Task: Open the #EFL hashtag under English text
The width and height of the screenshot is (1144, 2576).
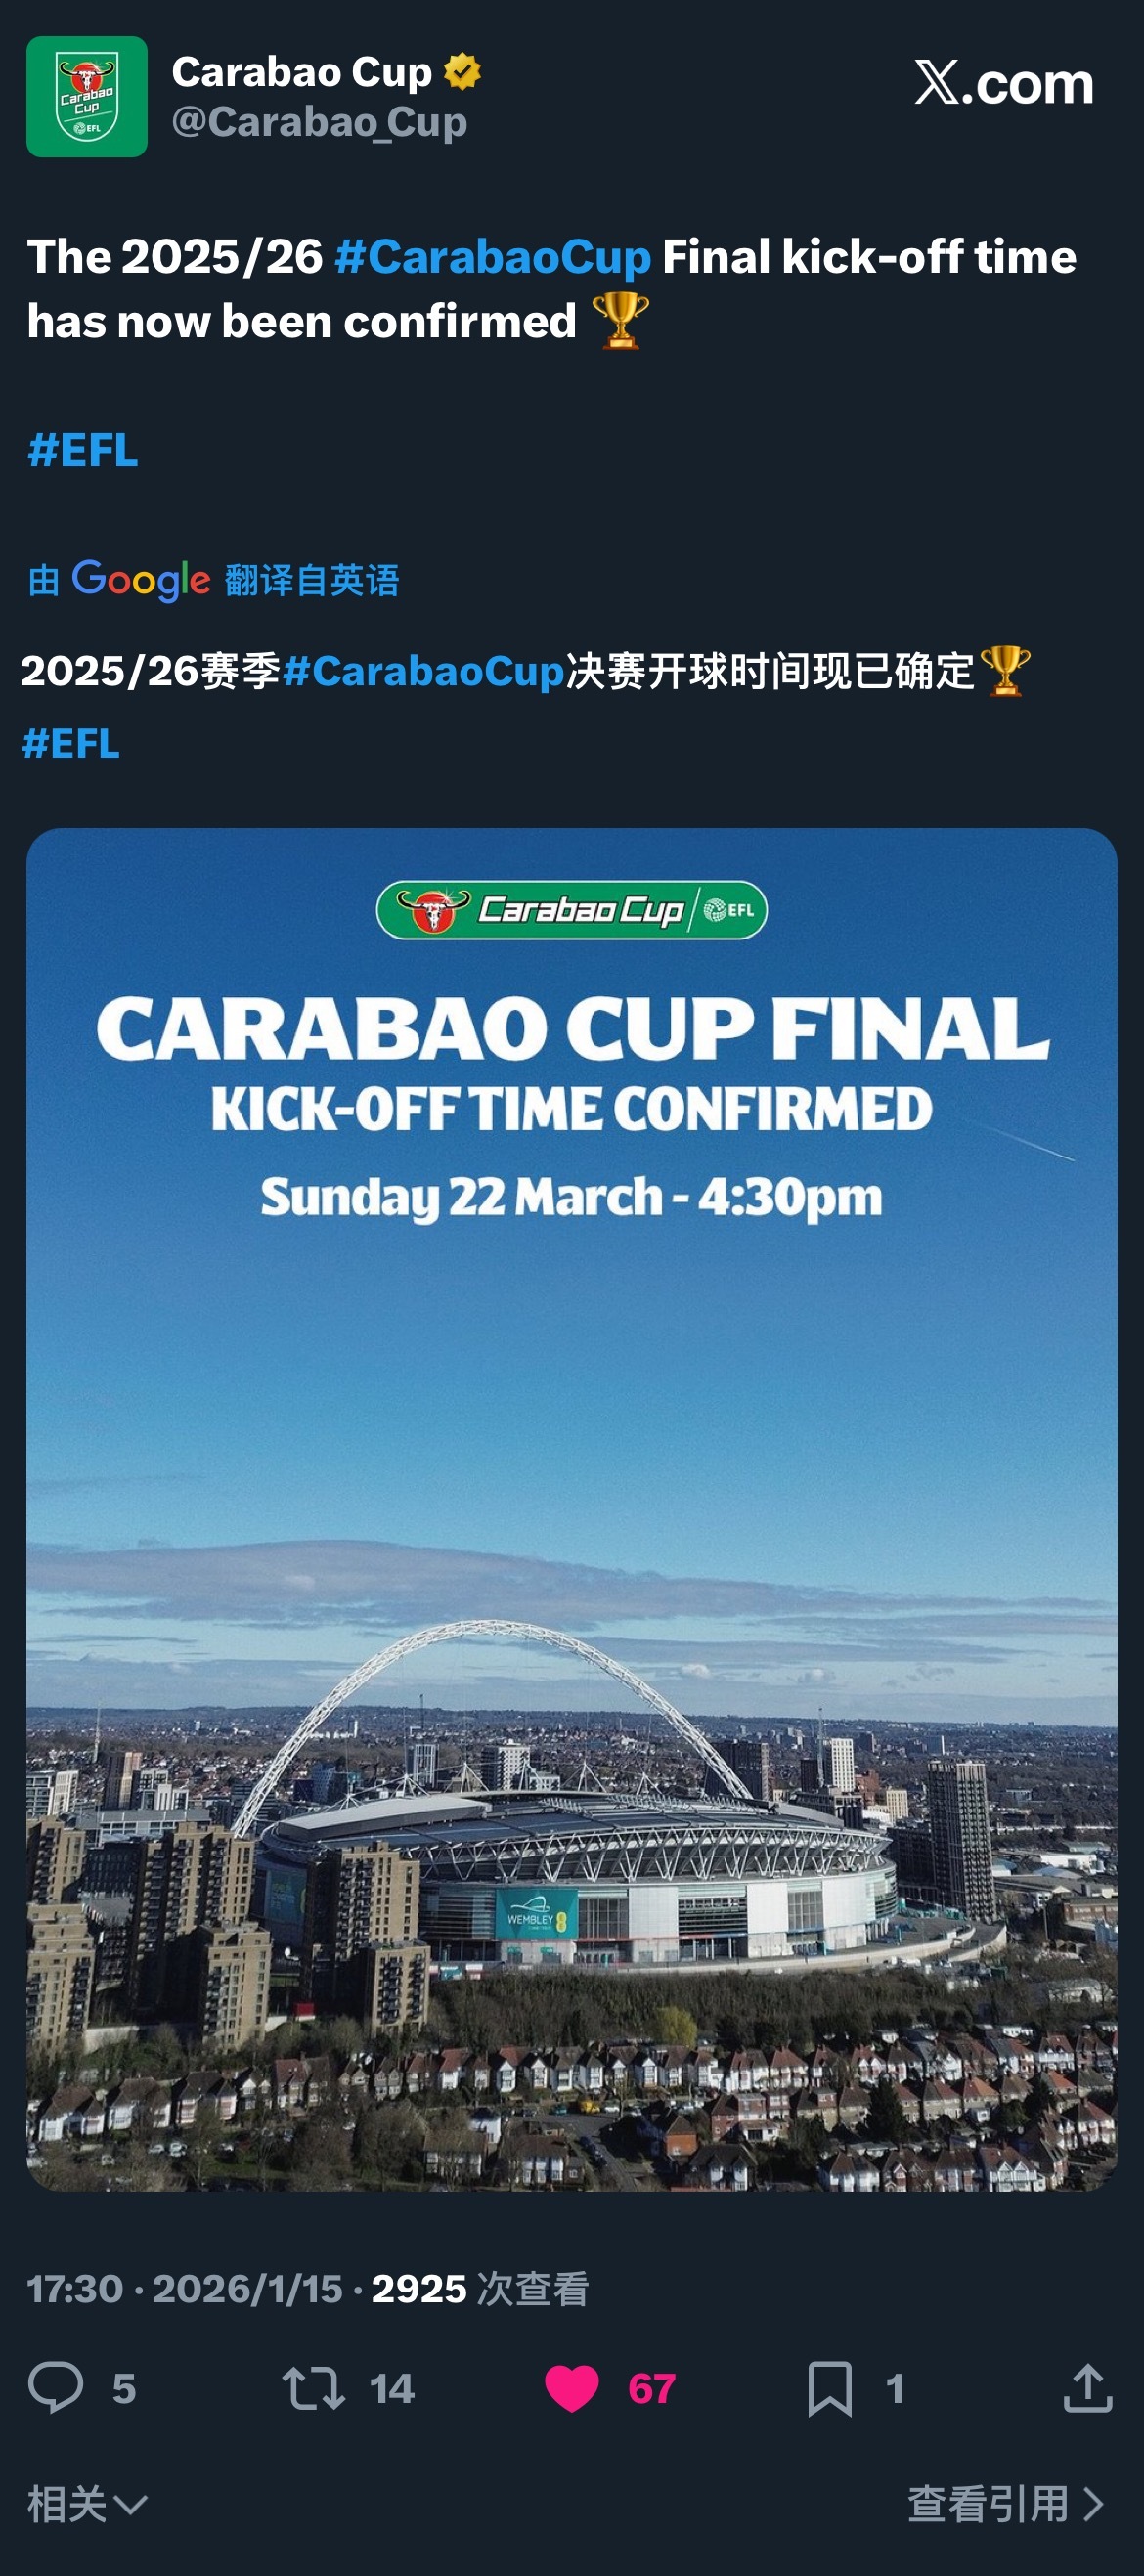Action: [83, 450]
